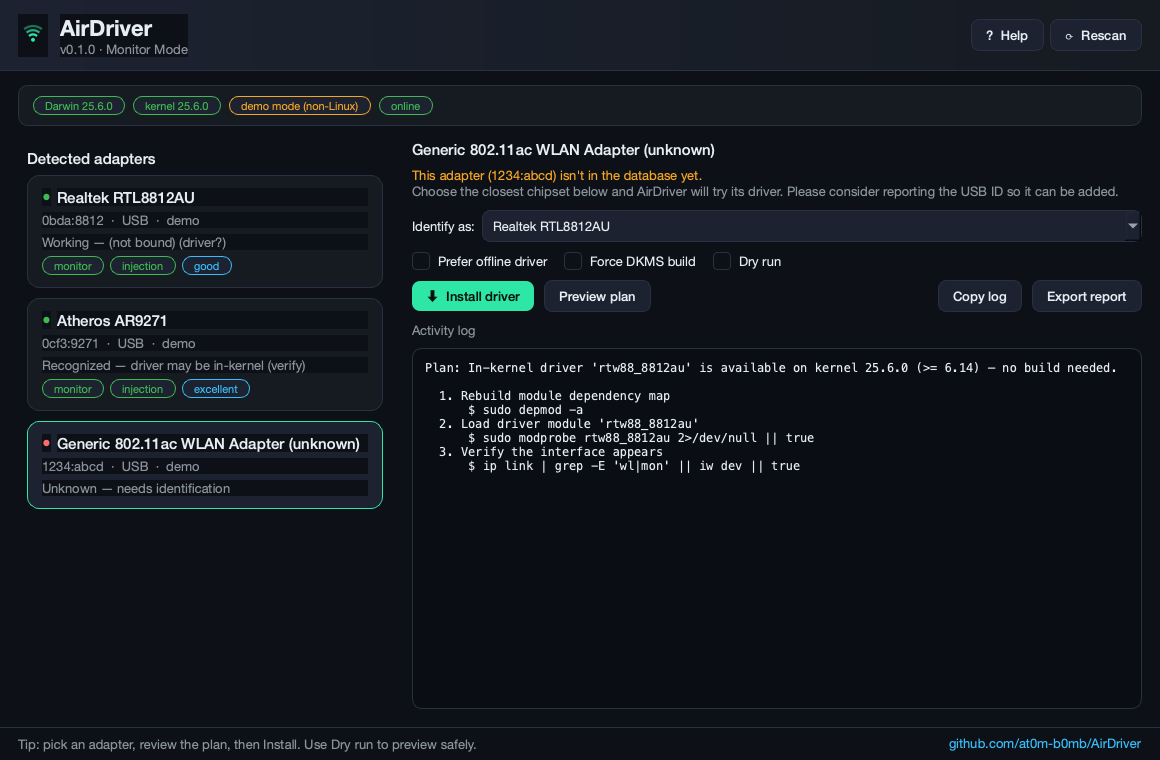Image resolution: width=1160 pixels, height=760 pixels.
Task: Click the green status dot for Realtek RTL8812AU
Action: (x=47, y=198)
